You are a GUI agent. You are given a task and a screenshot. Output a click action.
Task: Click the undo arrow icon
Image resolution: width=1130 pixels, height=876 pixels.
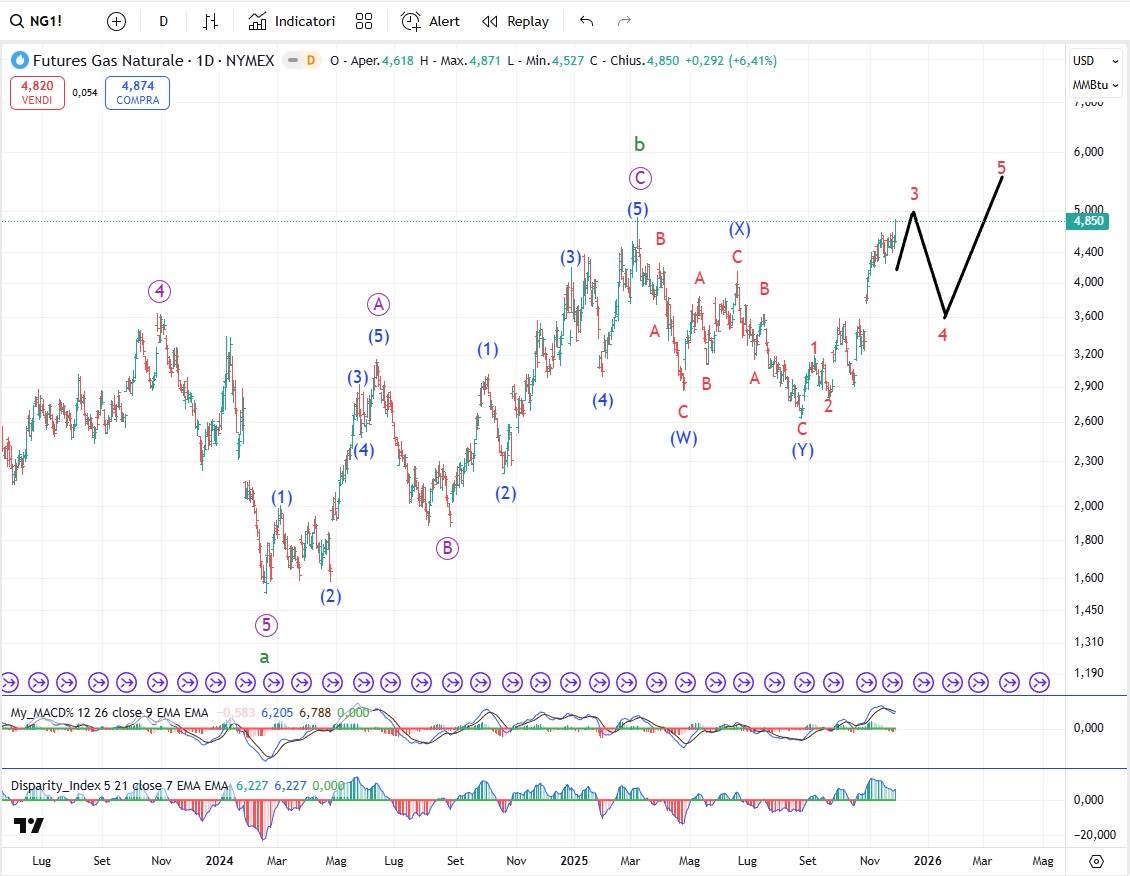[x=586, y=21]
